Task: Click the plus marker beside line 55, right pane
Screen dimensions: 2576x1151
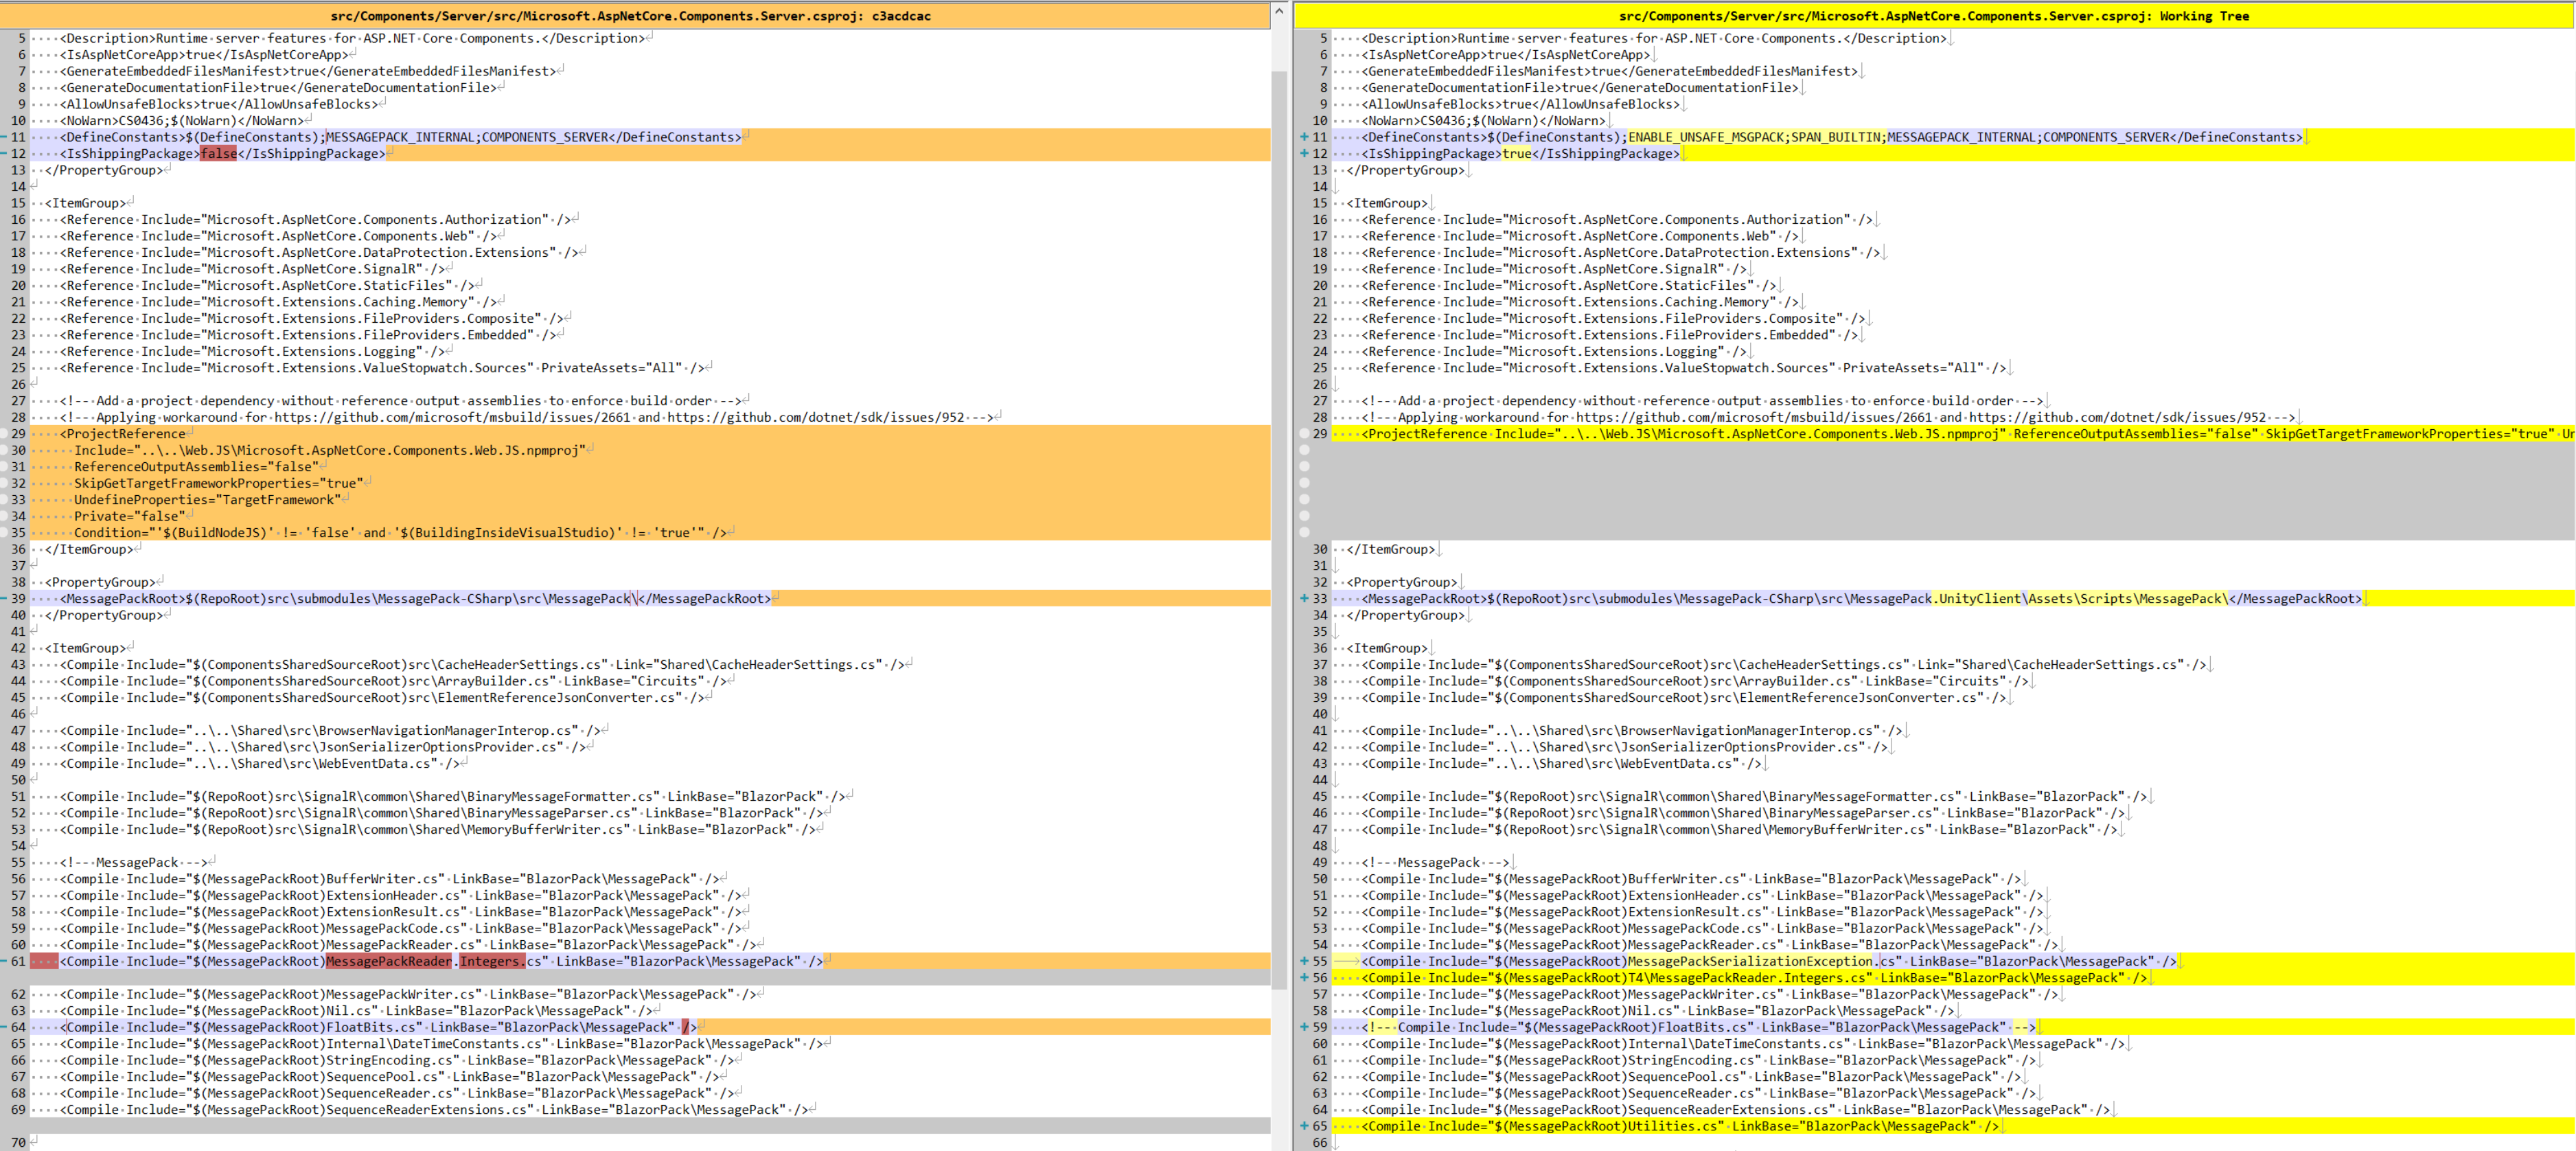Action: click(1304, 961)
